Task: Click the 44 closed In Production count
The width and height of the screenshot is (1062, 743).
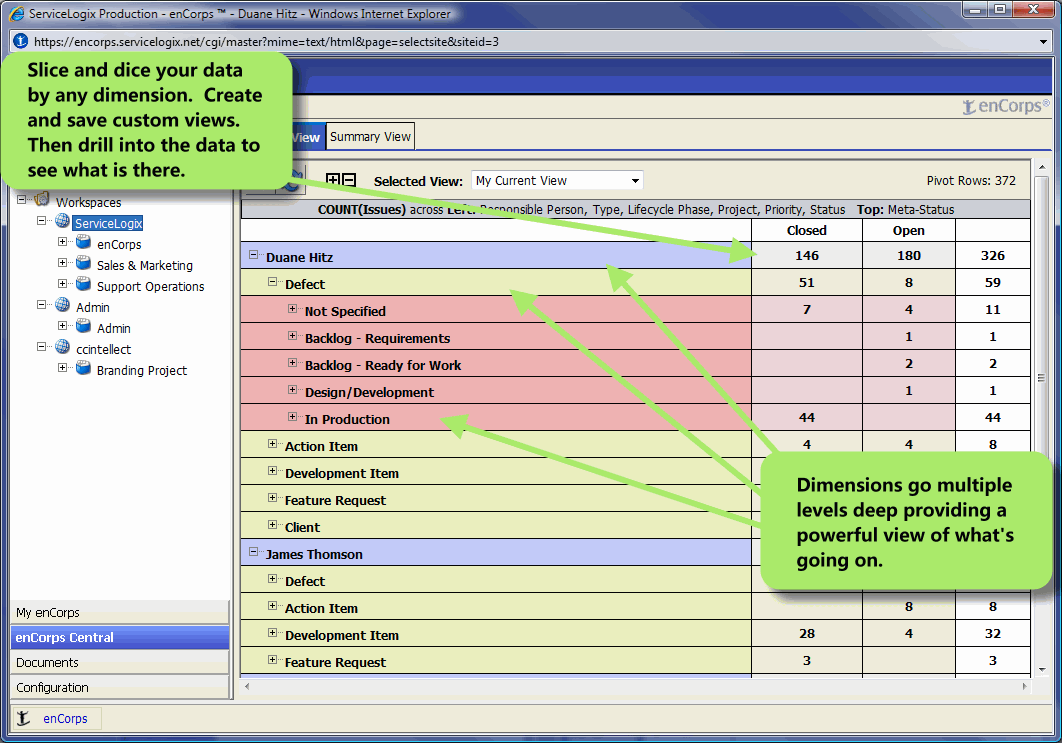Action: [807, 418]
